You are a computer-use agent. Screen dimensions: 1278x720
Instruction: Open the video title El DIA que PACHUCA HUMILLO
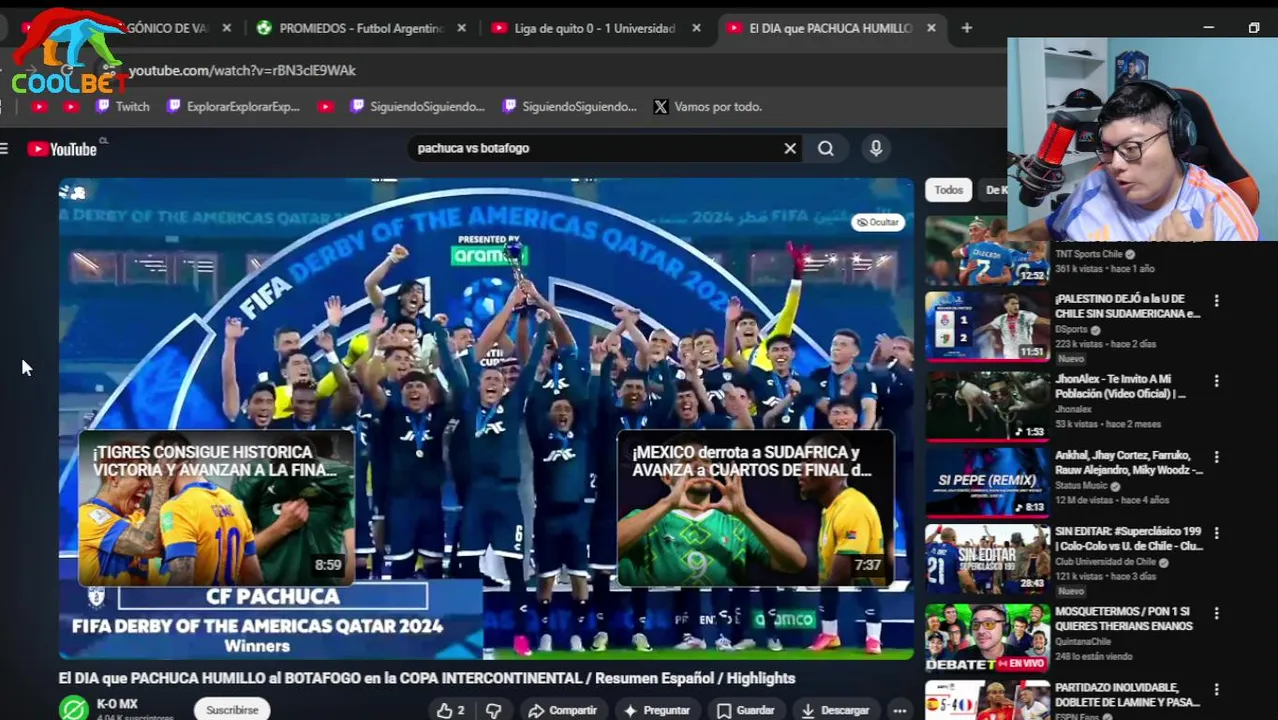point(427,678)
